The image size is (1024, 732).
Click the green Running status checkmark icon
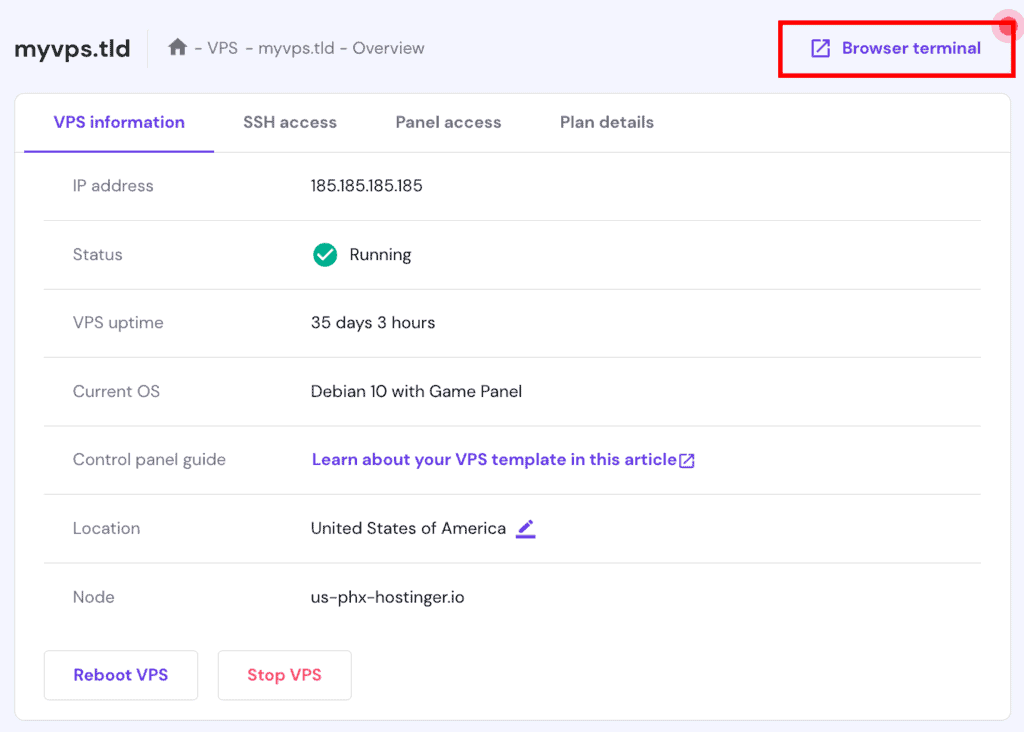click(x=324, y=255)
